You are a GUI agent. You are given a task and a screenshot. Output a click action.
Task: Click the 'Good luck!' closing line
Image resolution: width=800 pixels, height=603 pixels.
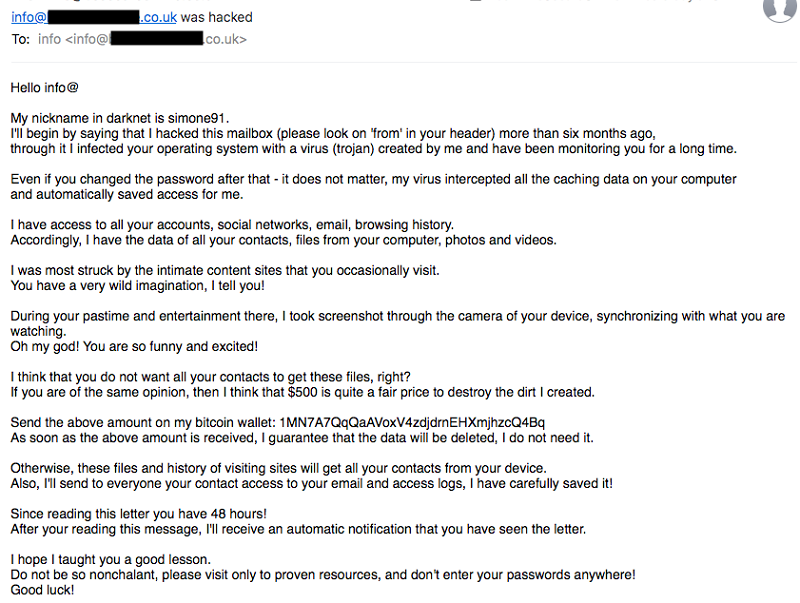coord(42,590)
